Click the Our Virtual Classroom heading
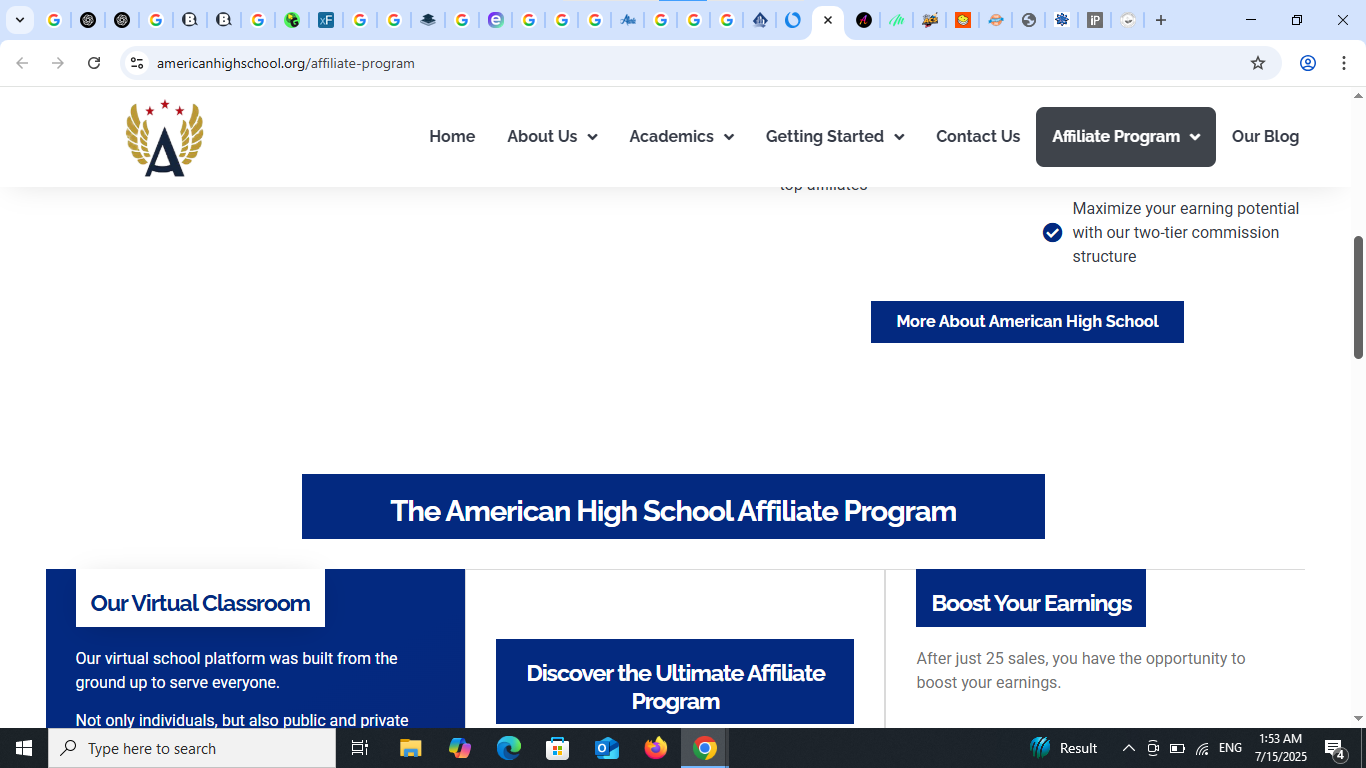This screenshot has width=1366, height=768. coord(200,603)
